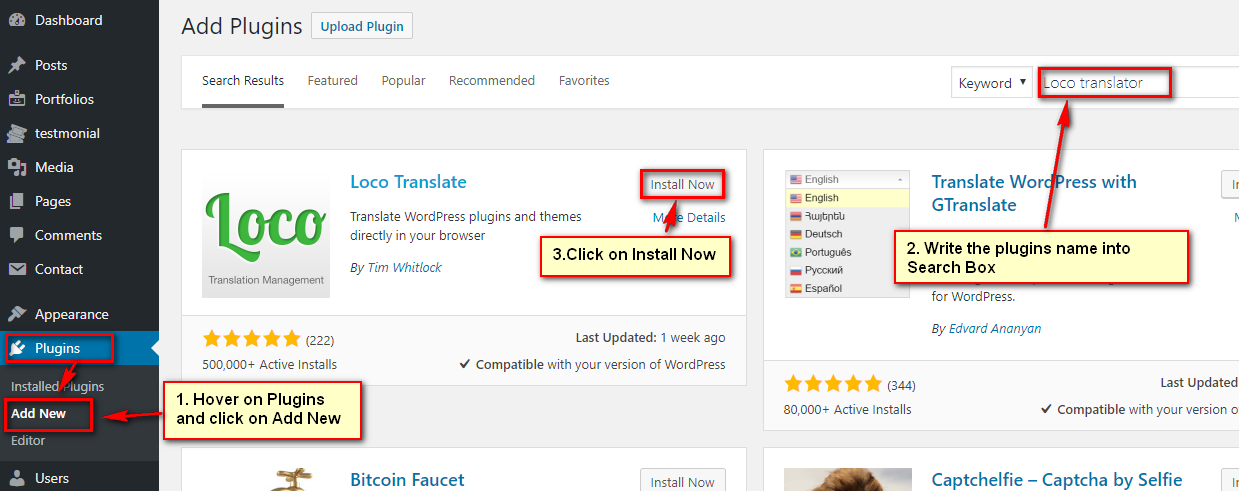
Task: Open the Portfolios sidebar icon
Action: [17, 99]
